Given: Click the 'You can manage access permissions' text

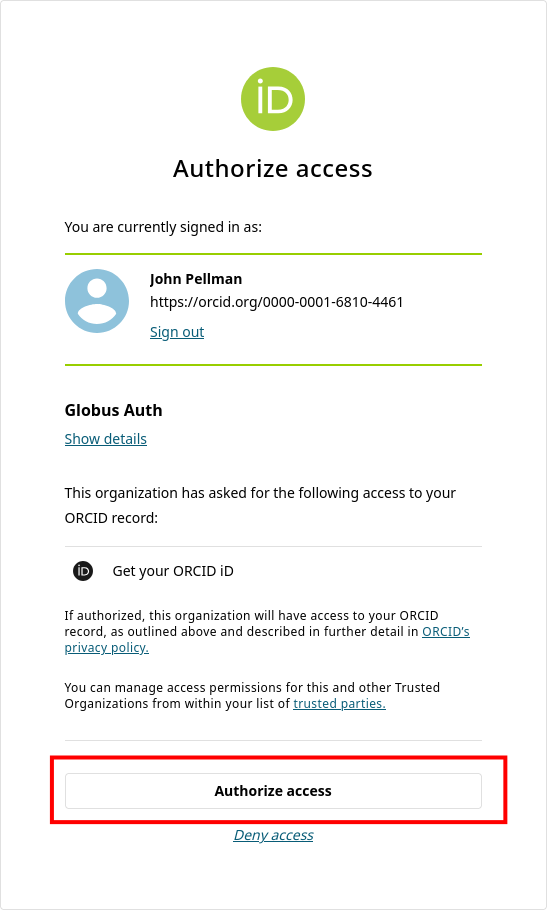Looking at the screenshot, I should pyautogui.click(x=252, y=695).
